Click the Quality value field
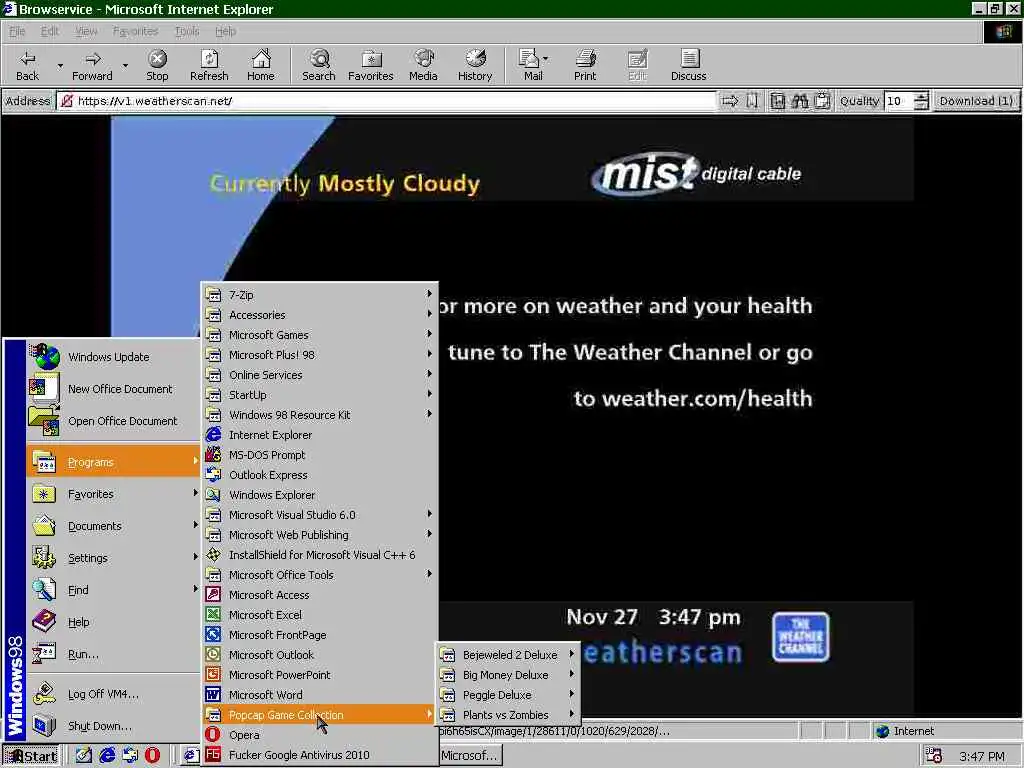Screen dimensions: 1024x768 [x=899, y=101]
